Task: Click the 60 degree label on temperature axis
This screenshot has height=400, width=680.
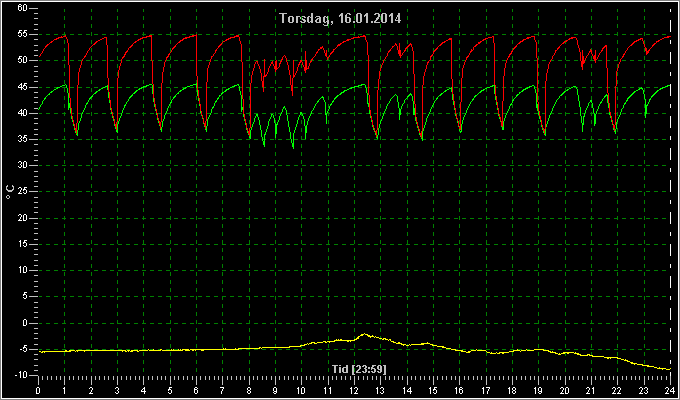Action: click(x=22, y=8)
